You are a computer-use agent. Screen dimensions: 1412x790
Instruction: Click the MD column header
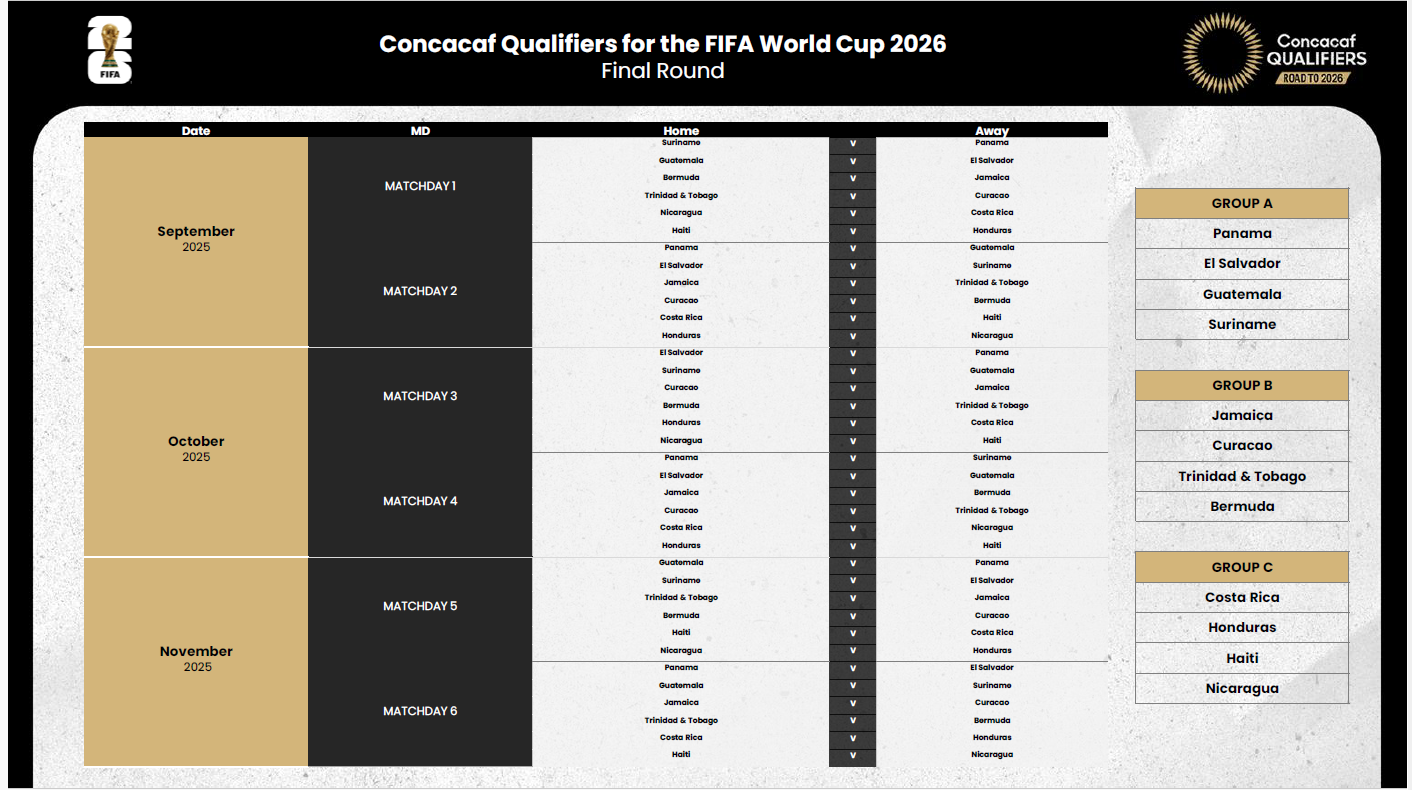point(420,130)
